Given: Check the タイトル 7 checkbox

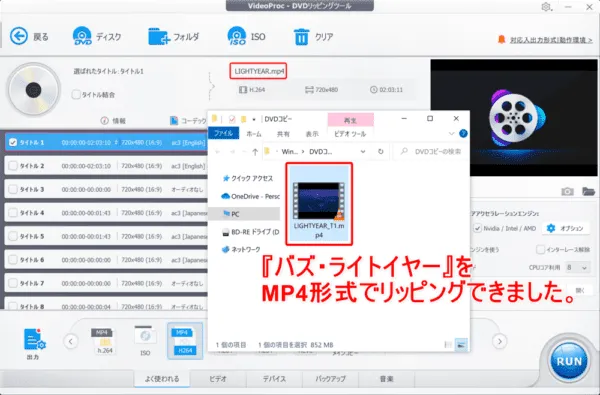Looking at the screenshot, I should (x=13, y=283).
